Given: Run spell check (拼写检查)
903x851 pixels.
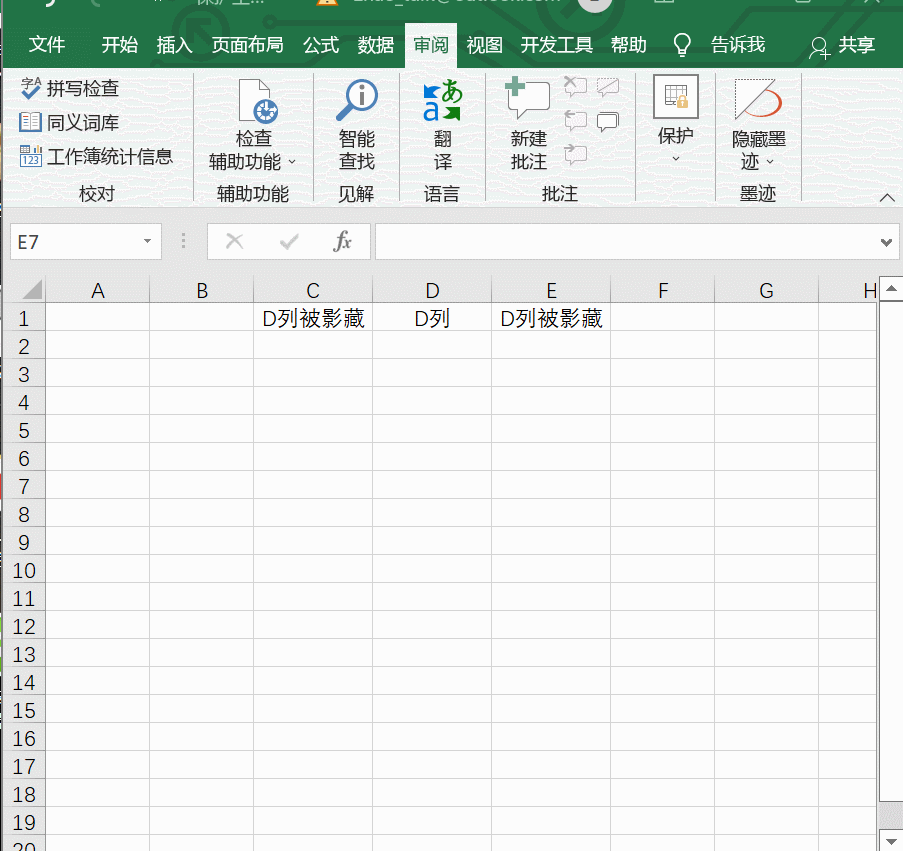Looking at the screenshot, I should tap(69, 88).
